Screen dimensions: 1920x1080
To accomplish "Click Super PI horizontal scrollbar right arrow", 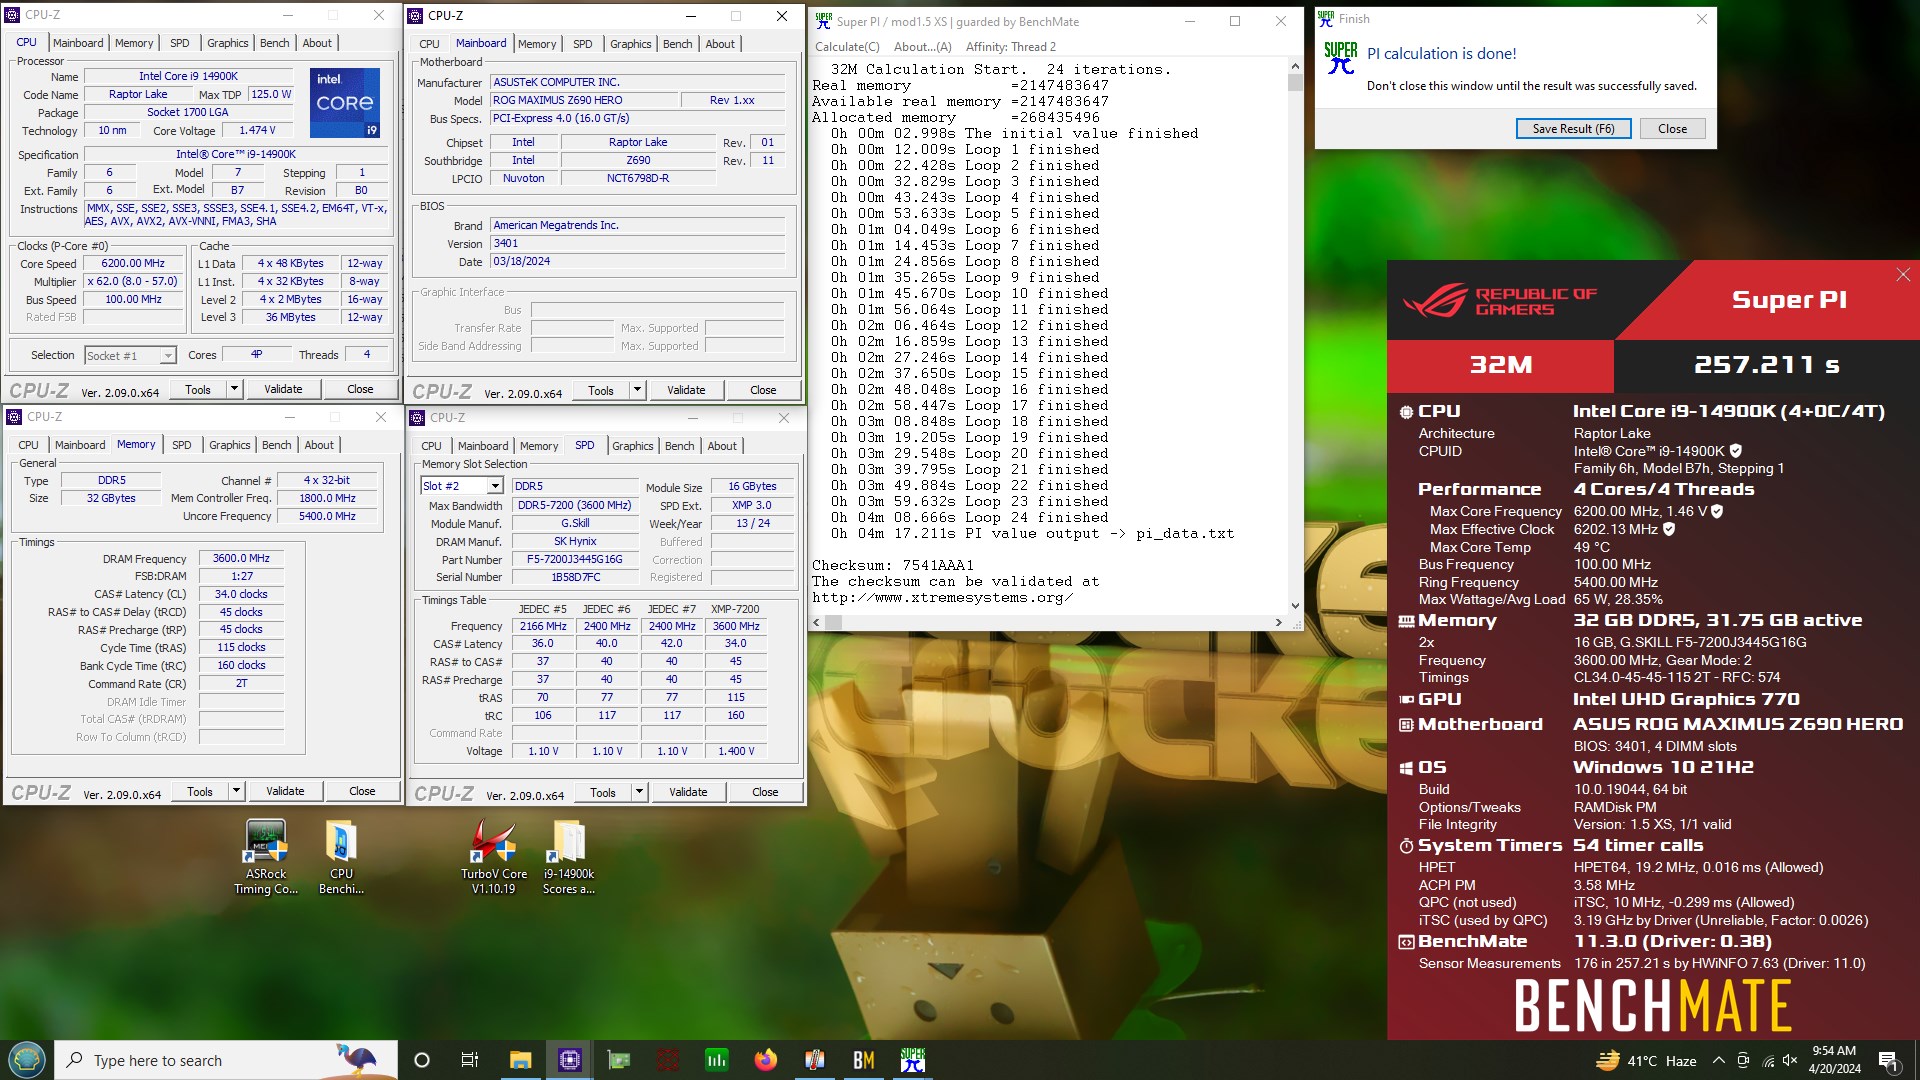I will 1278,622.
